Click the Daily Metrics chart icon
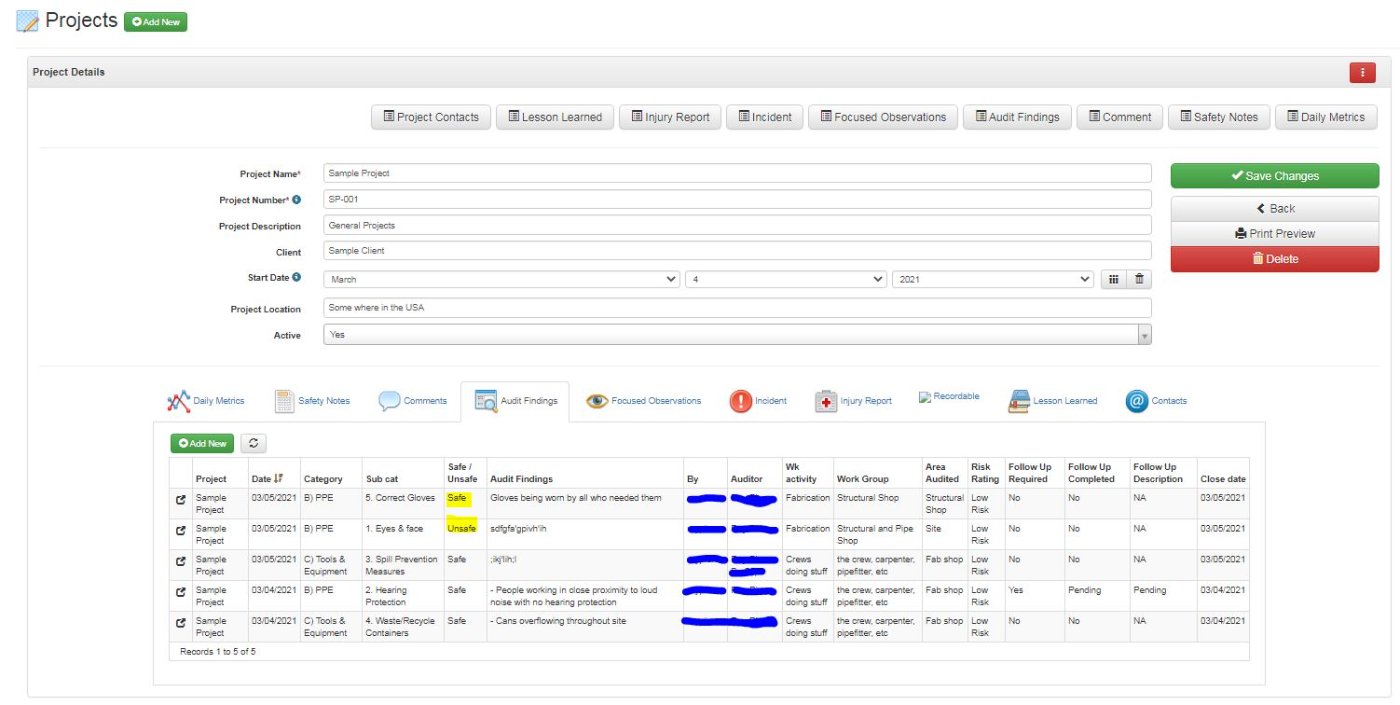This screenshot has width=1400, height=705. coord(178,401)
